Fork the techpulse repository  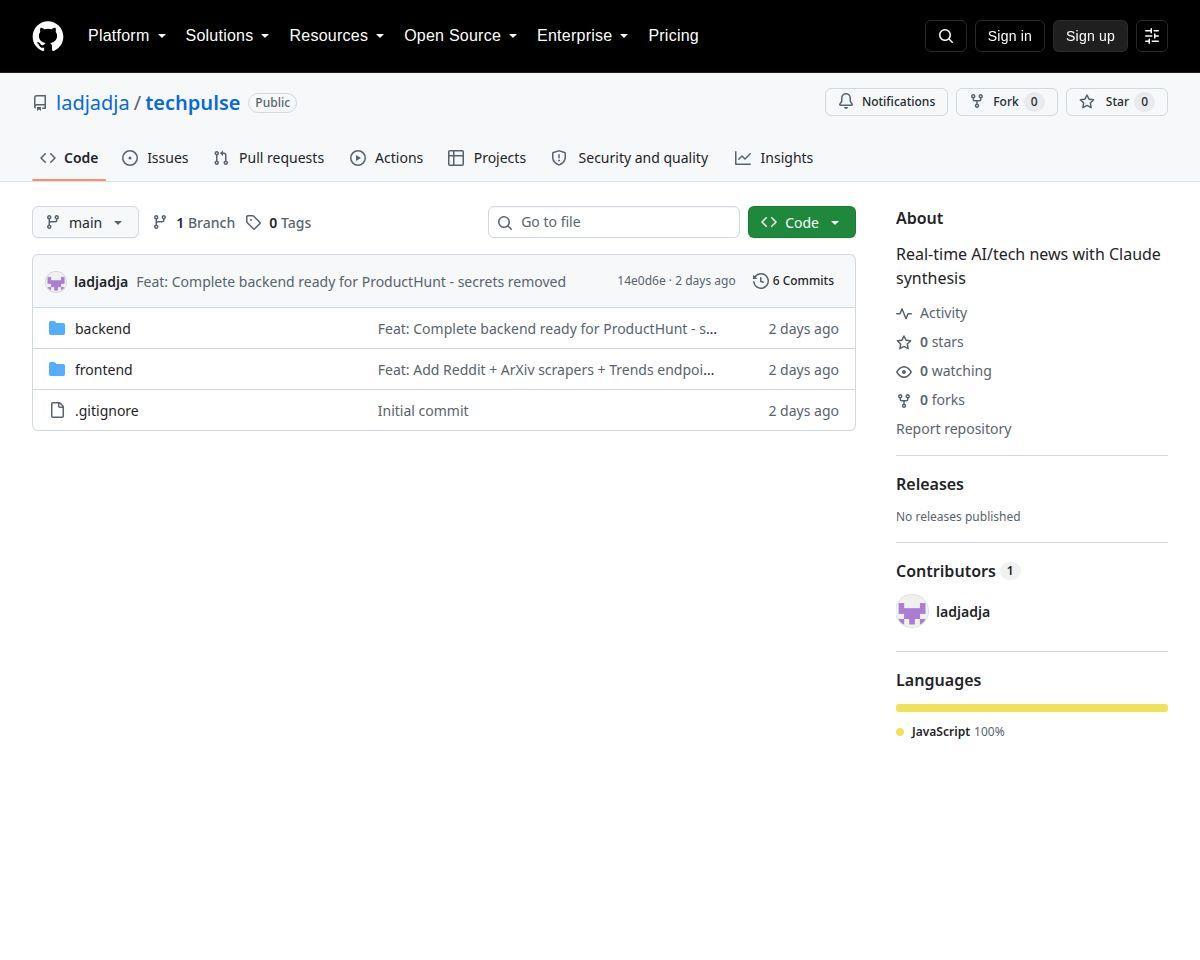tap(1007, 102)
